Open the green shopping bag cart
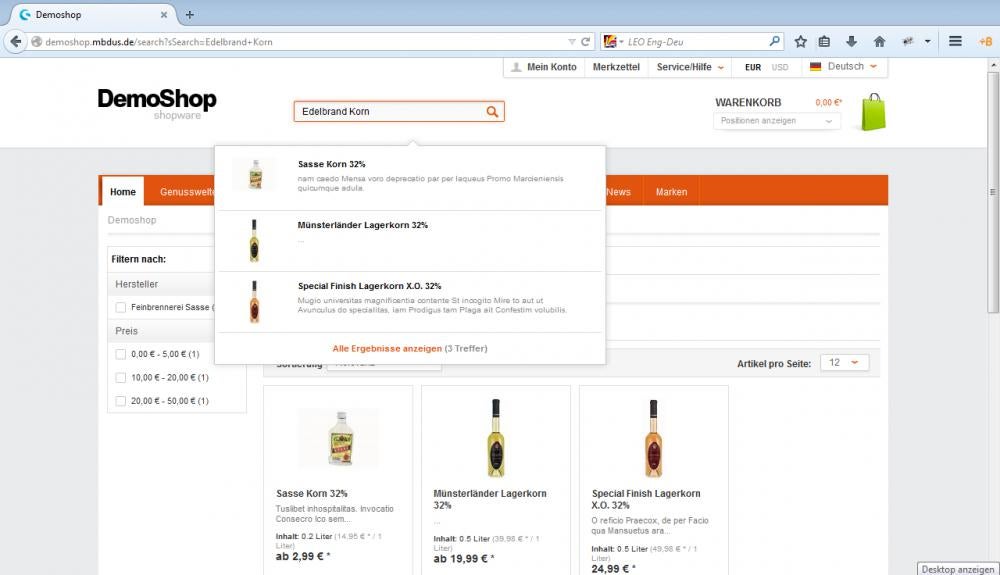Screen dimensions: 1000x575 873,112
